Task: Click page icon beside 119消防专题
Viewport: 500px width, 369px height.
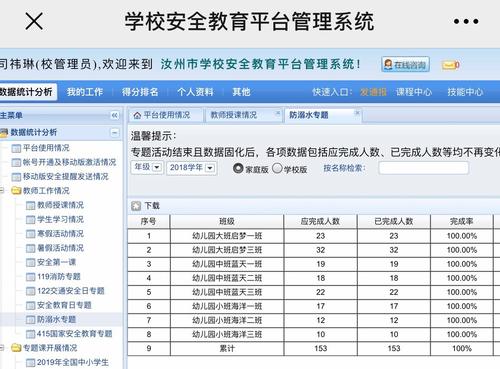Action: 30,277
